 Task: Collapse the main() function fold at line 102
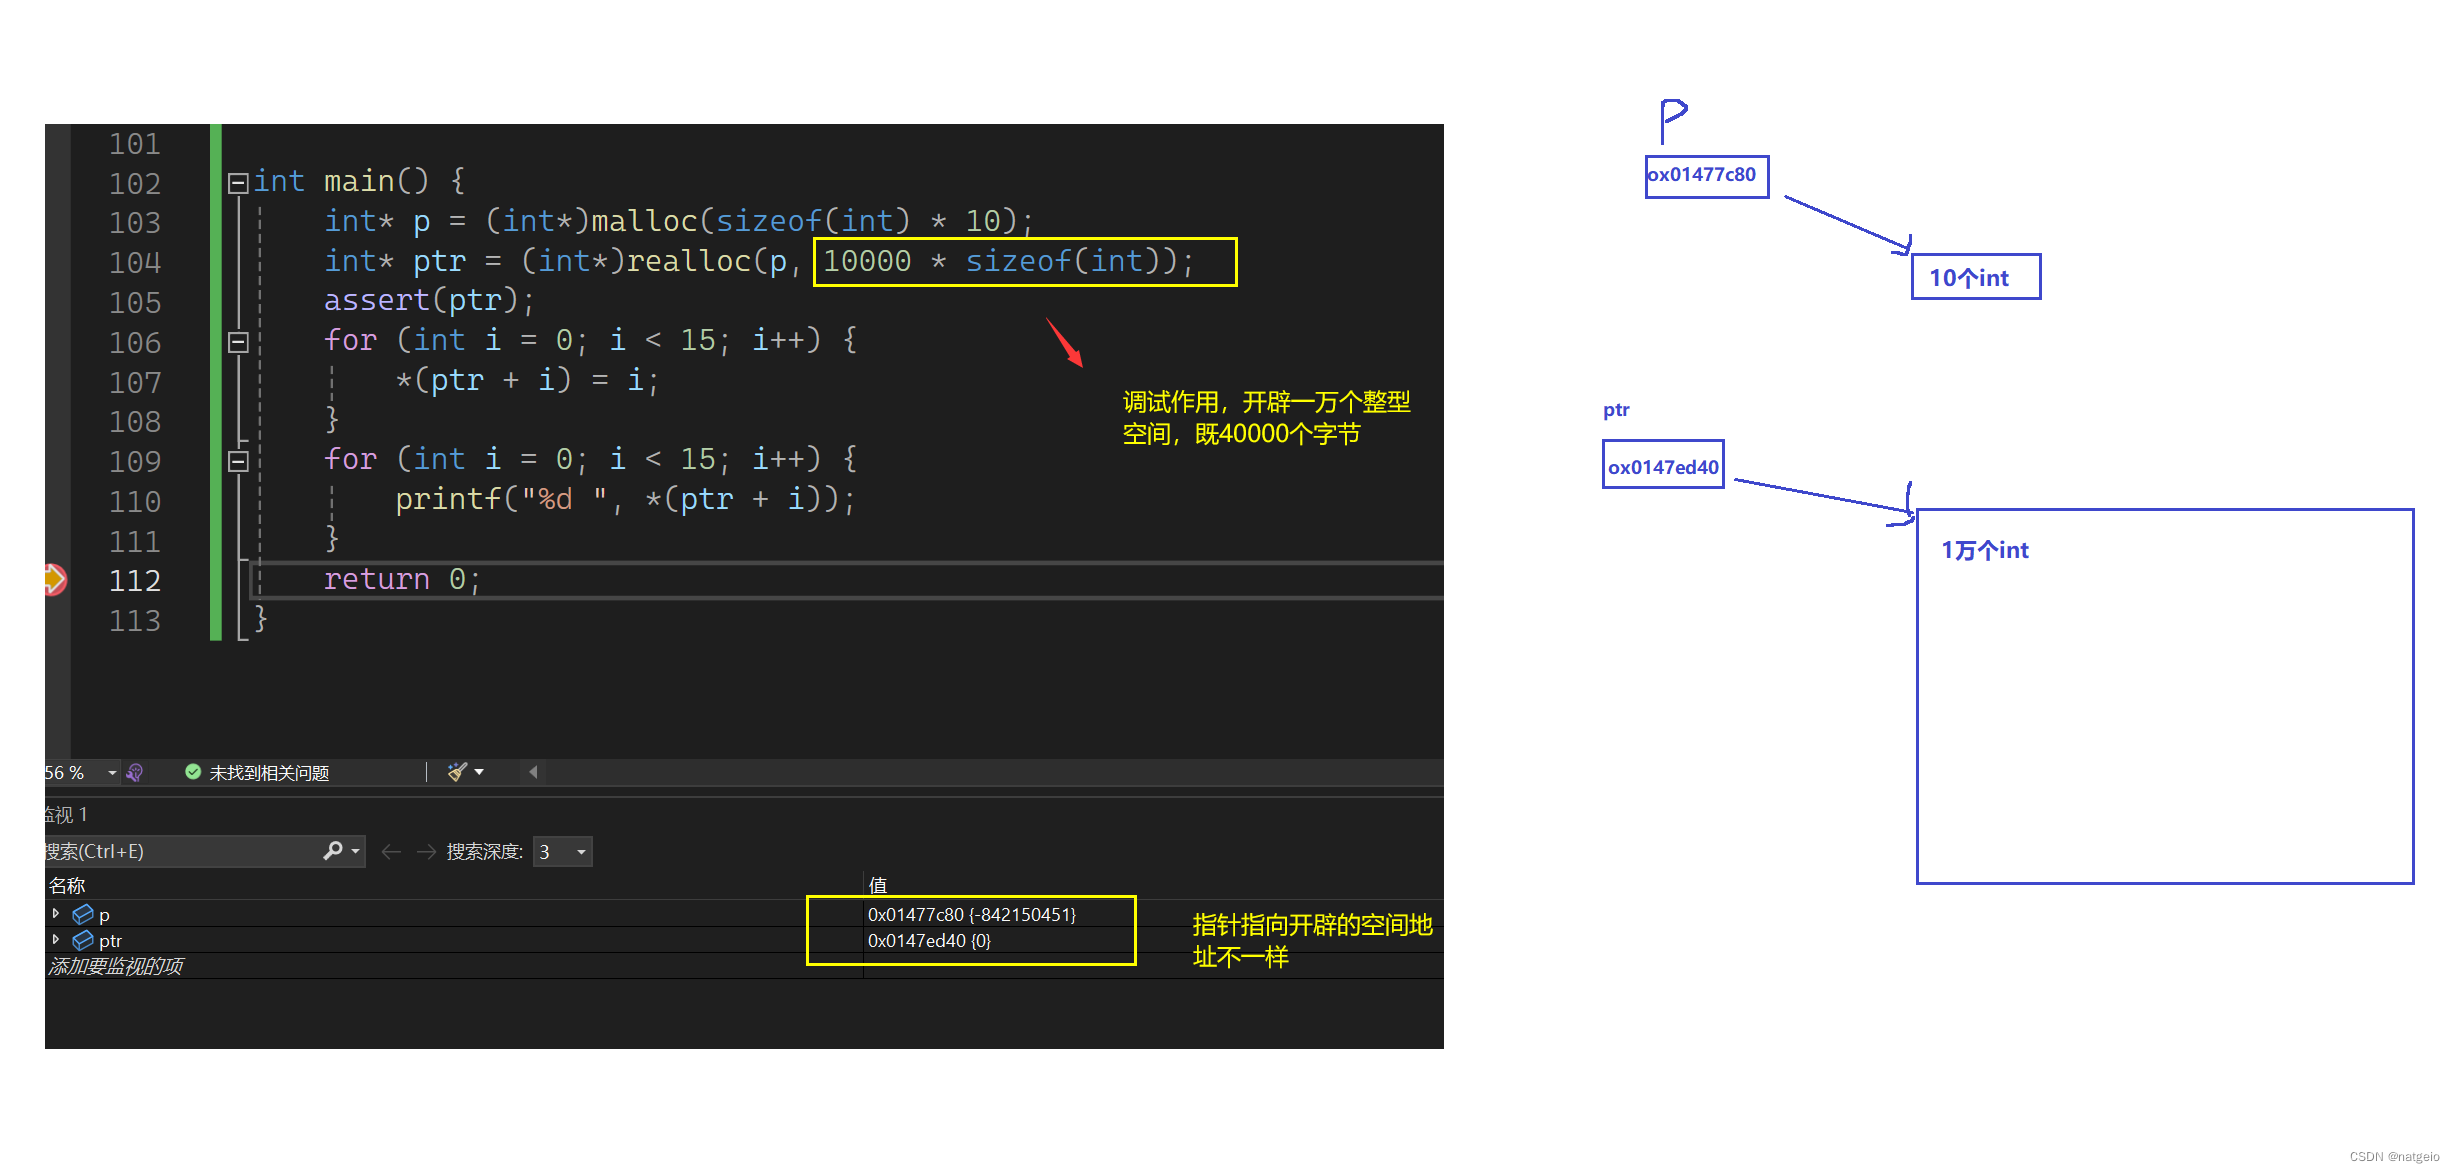click(x=238, y=183)
